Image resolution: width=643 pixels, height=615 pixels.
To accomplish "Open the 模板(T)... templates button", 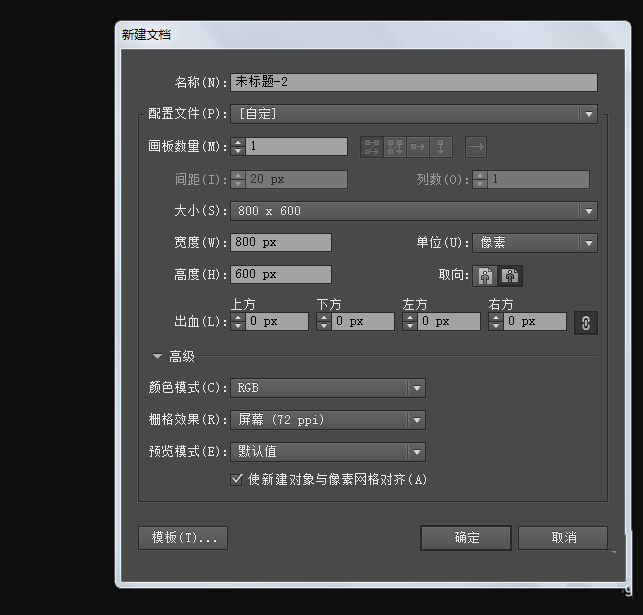I will 183,538.
